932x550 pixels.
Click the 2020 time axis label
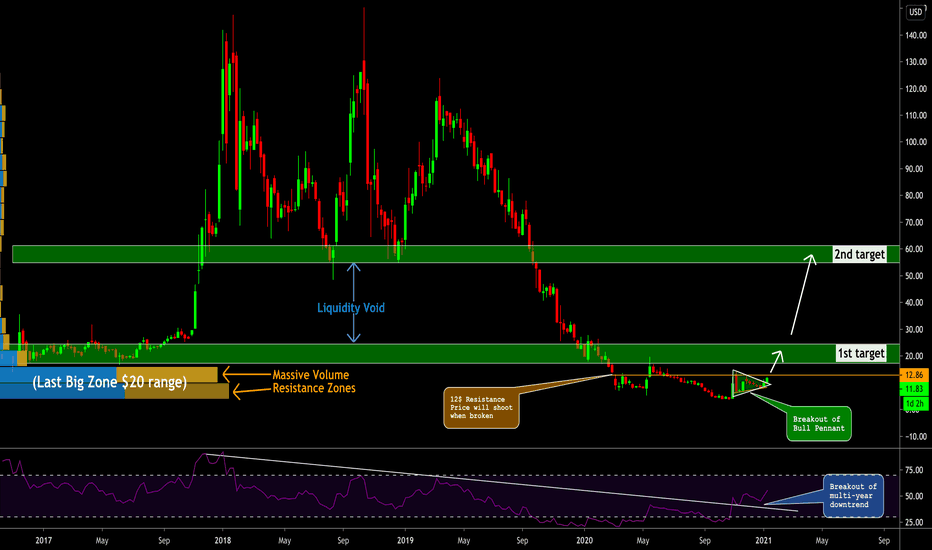pyautogui.click(x=584, y=540)
